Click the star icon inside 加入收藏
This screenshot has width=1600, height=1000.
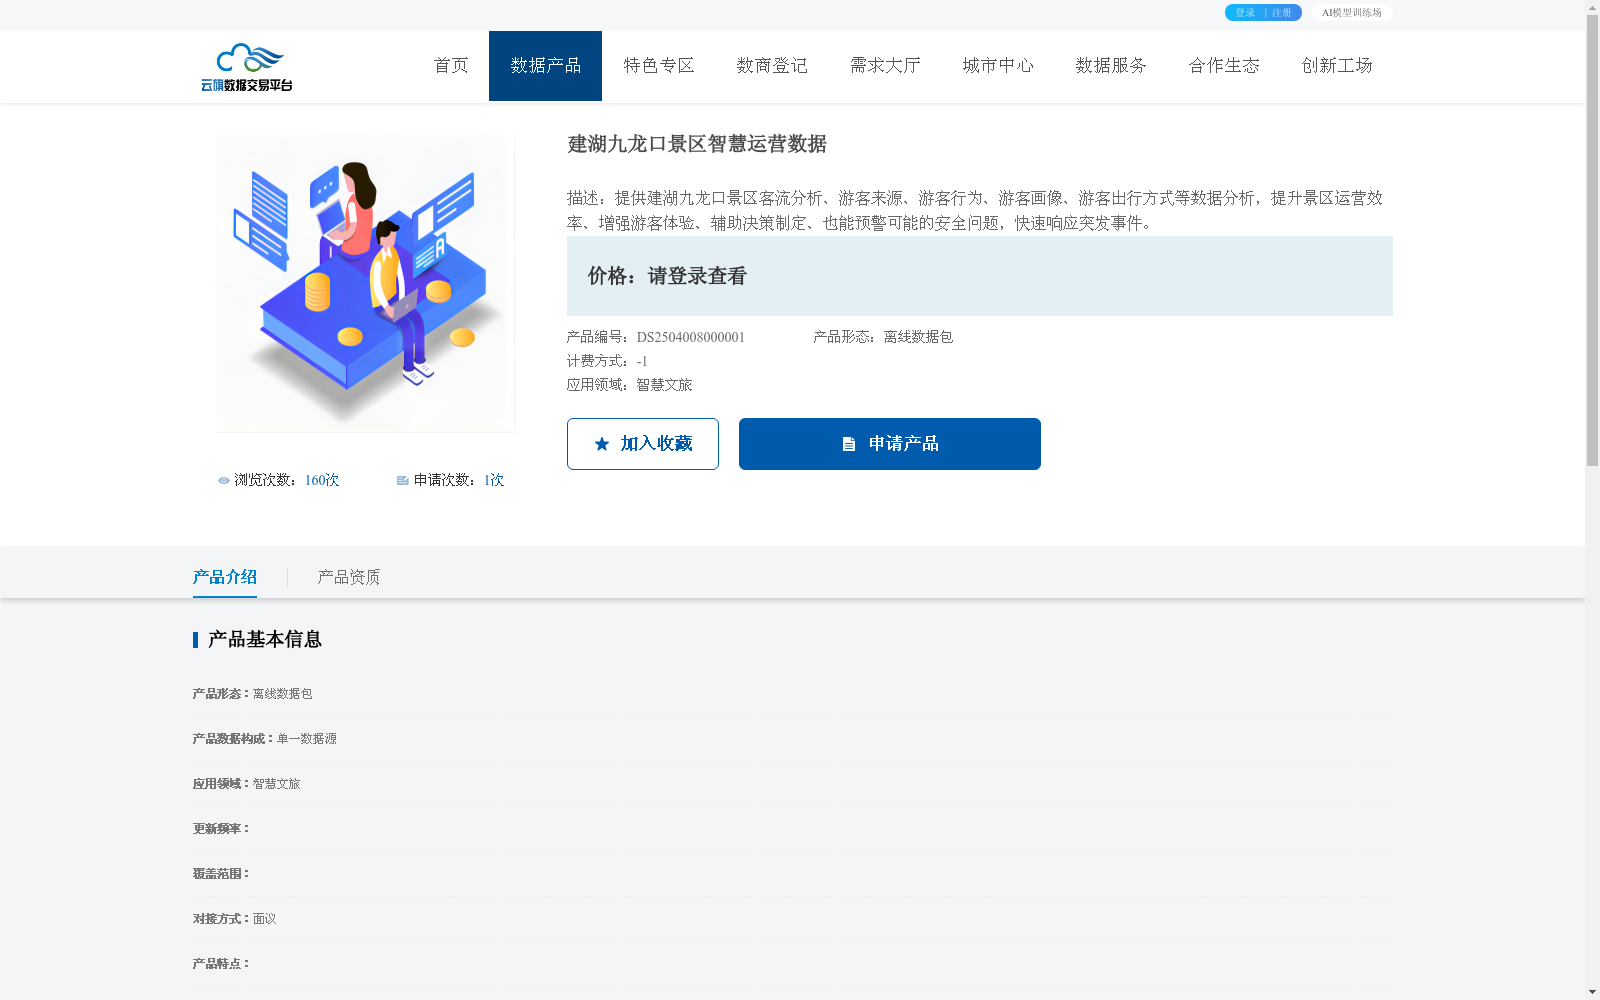pos(602,443)
